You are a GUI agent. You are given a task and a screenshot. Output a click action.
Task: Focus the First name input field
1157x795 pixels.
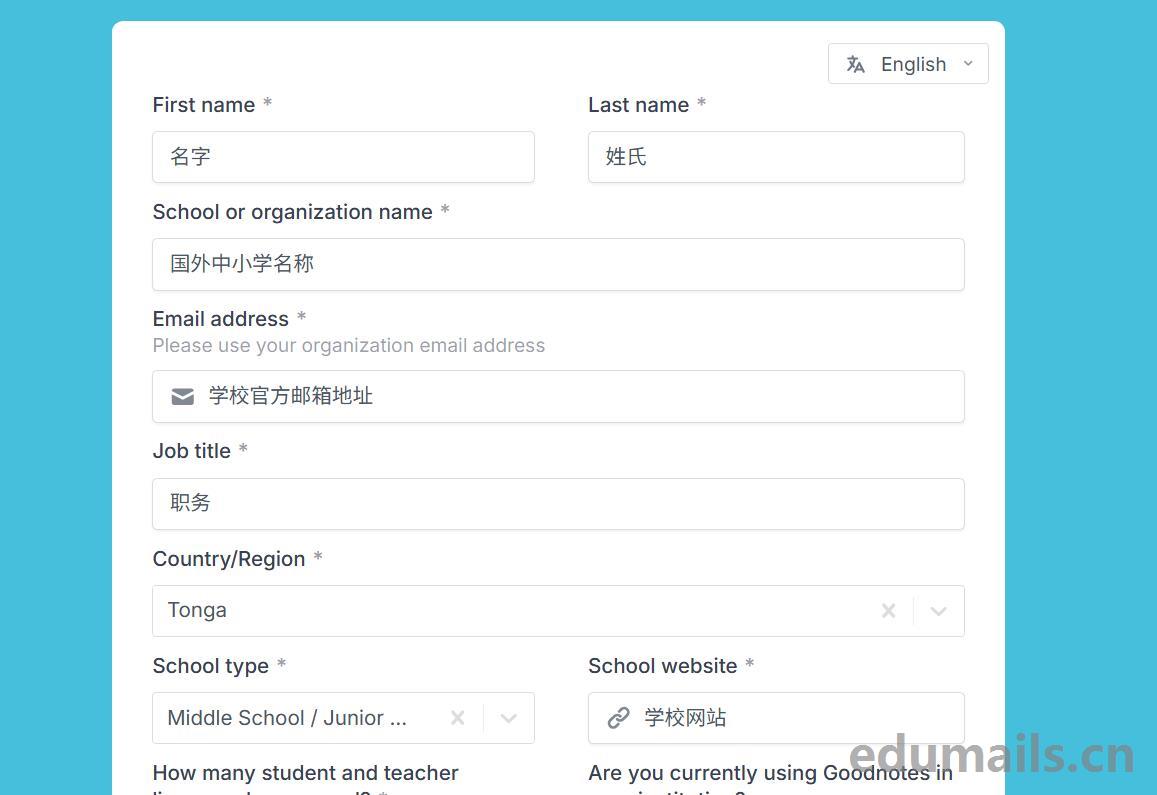point(343,157)
